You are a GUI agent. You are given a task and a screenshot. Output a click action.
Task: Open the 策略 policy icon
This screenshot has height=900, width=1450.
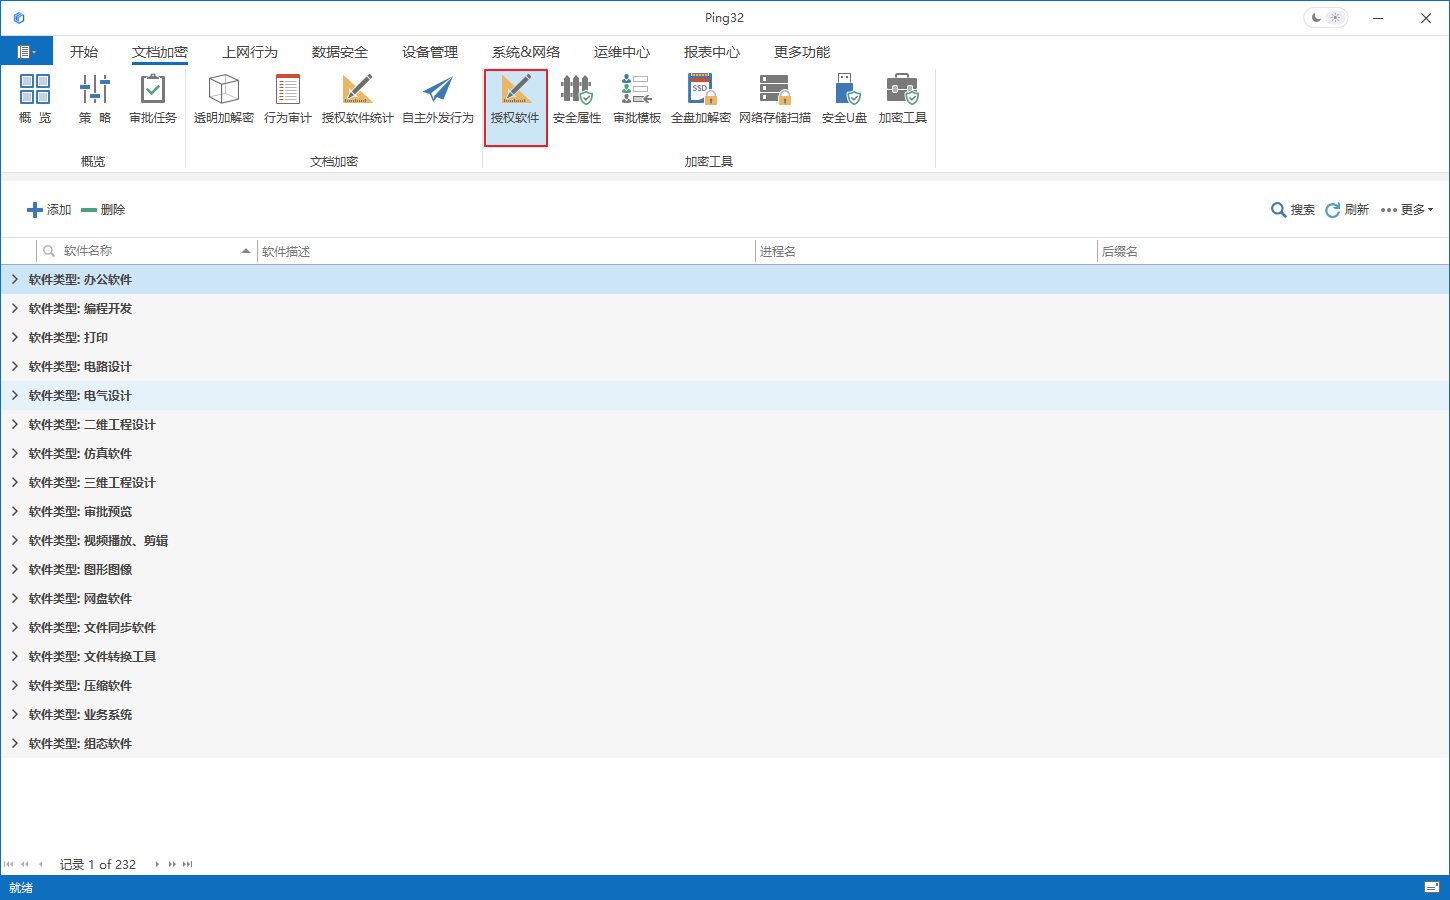(95, 99)
